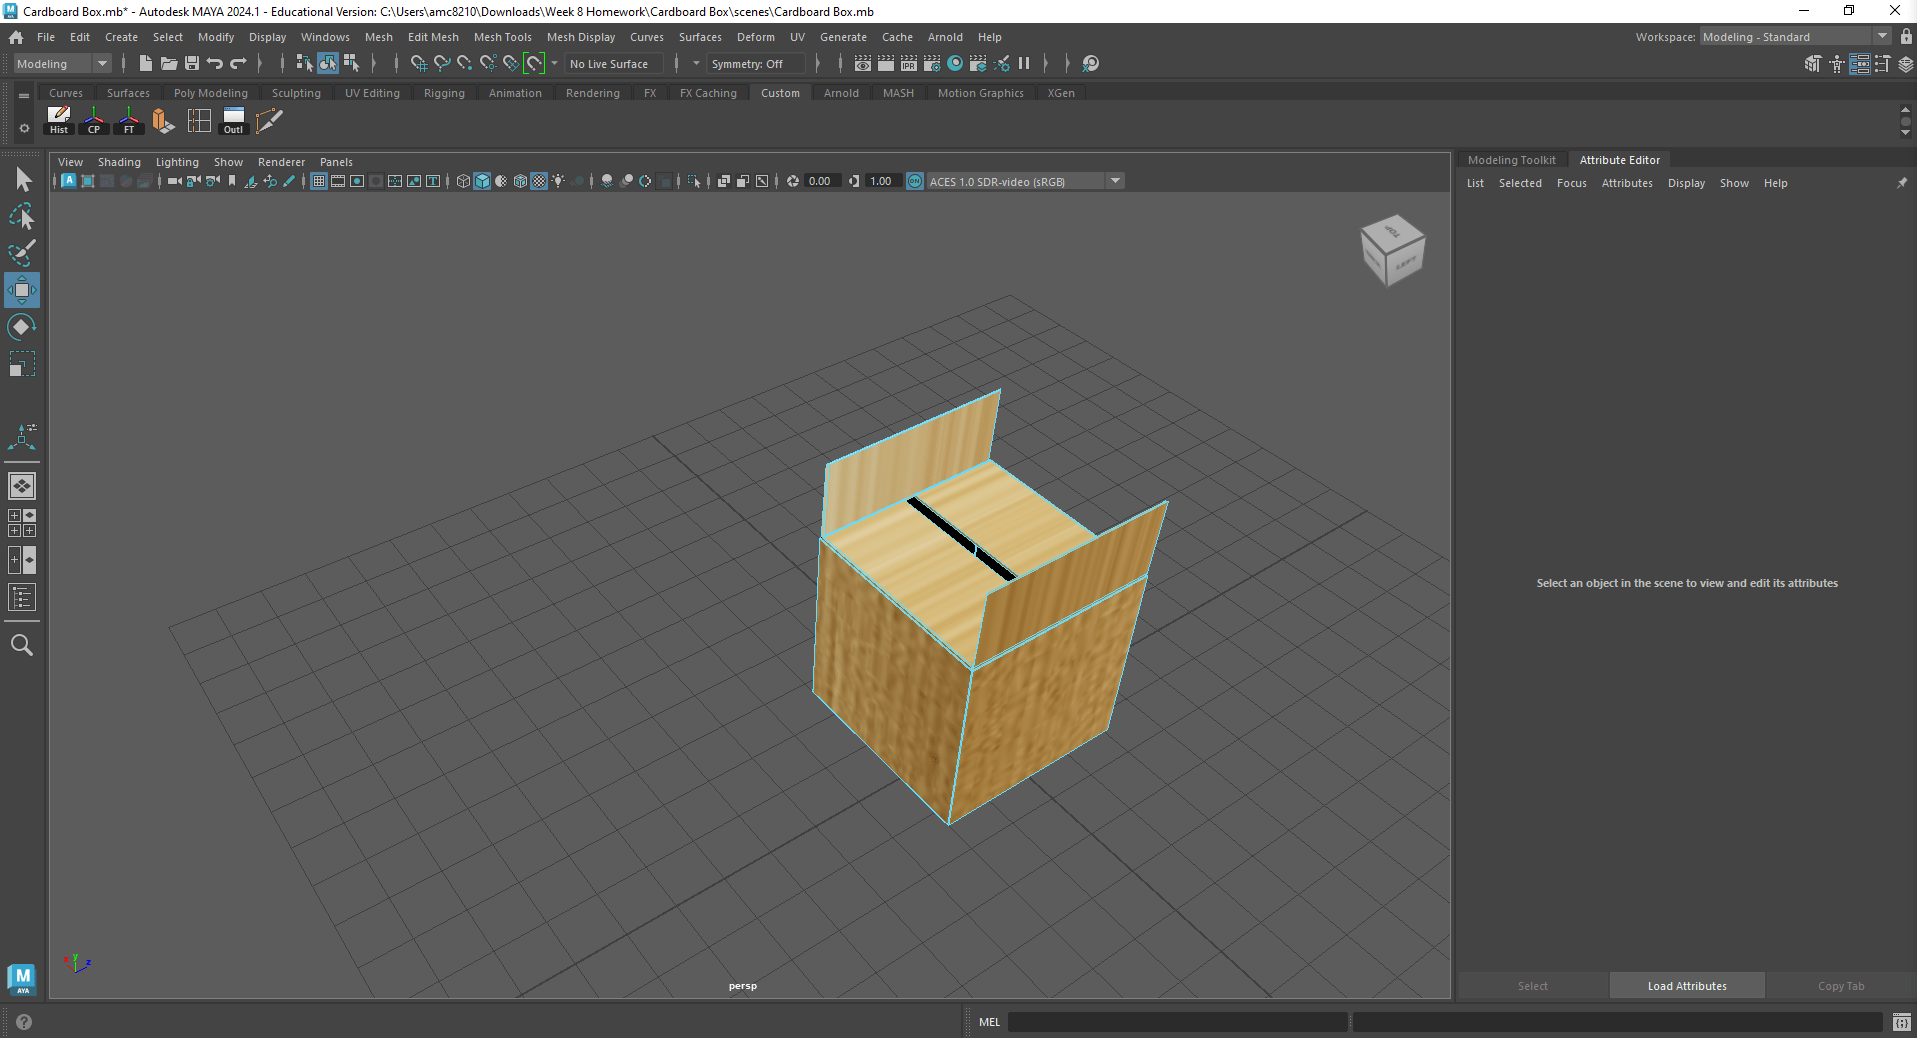Image resolution: width=1917 pixels, height=1038 pixels.
Task: Open the Mesh Tools menu
Action: (x=502, y=37)
